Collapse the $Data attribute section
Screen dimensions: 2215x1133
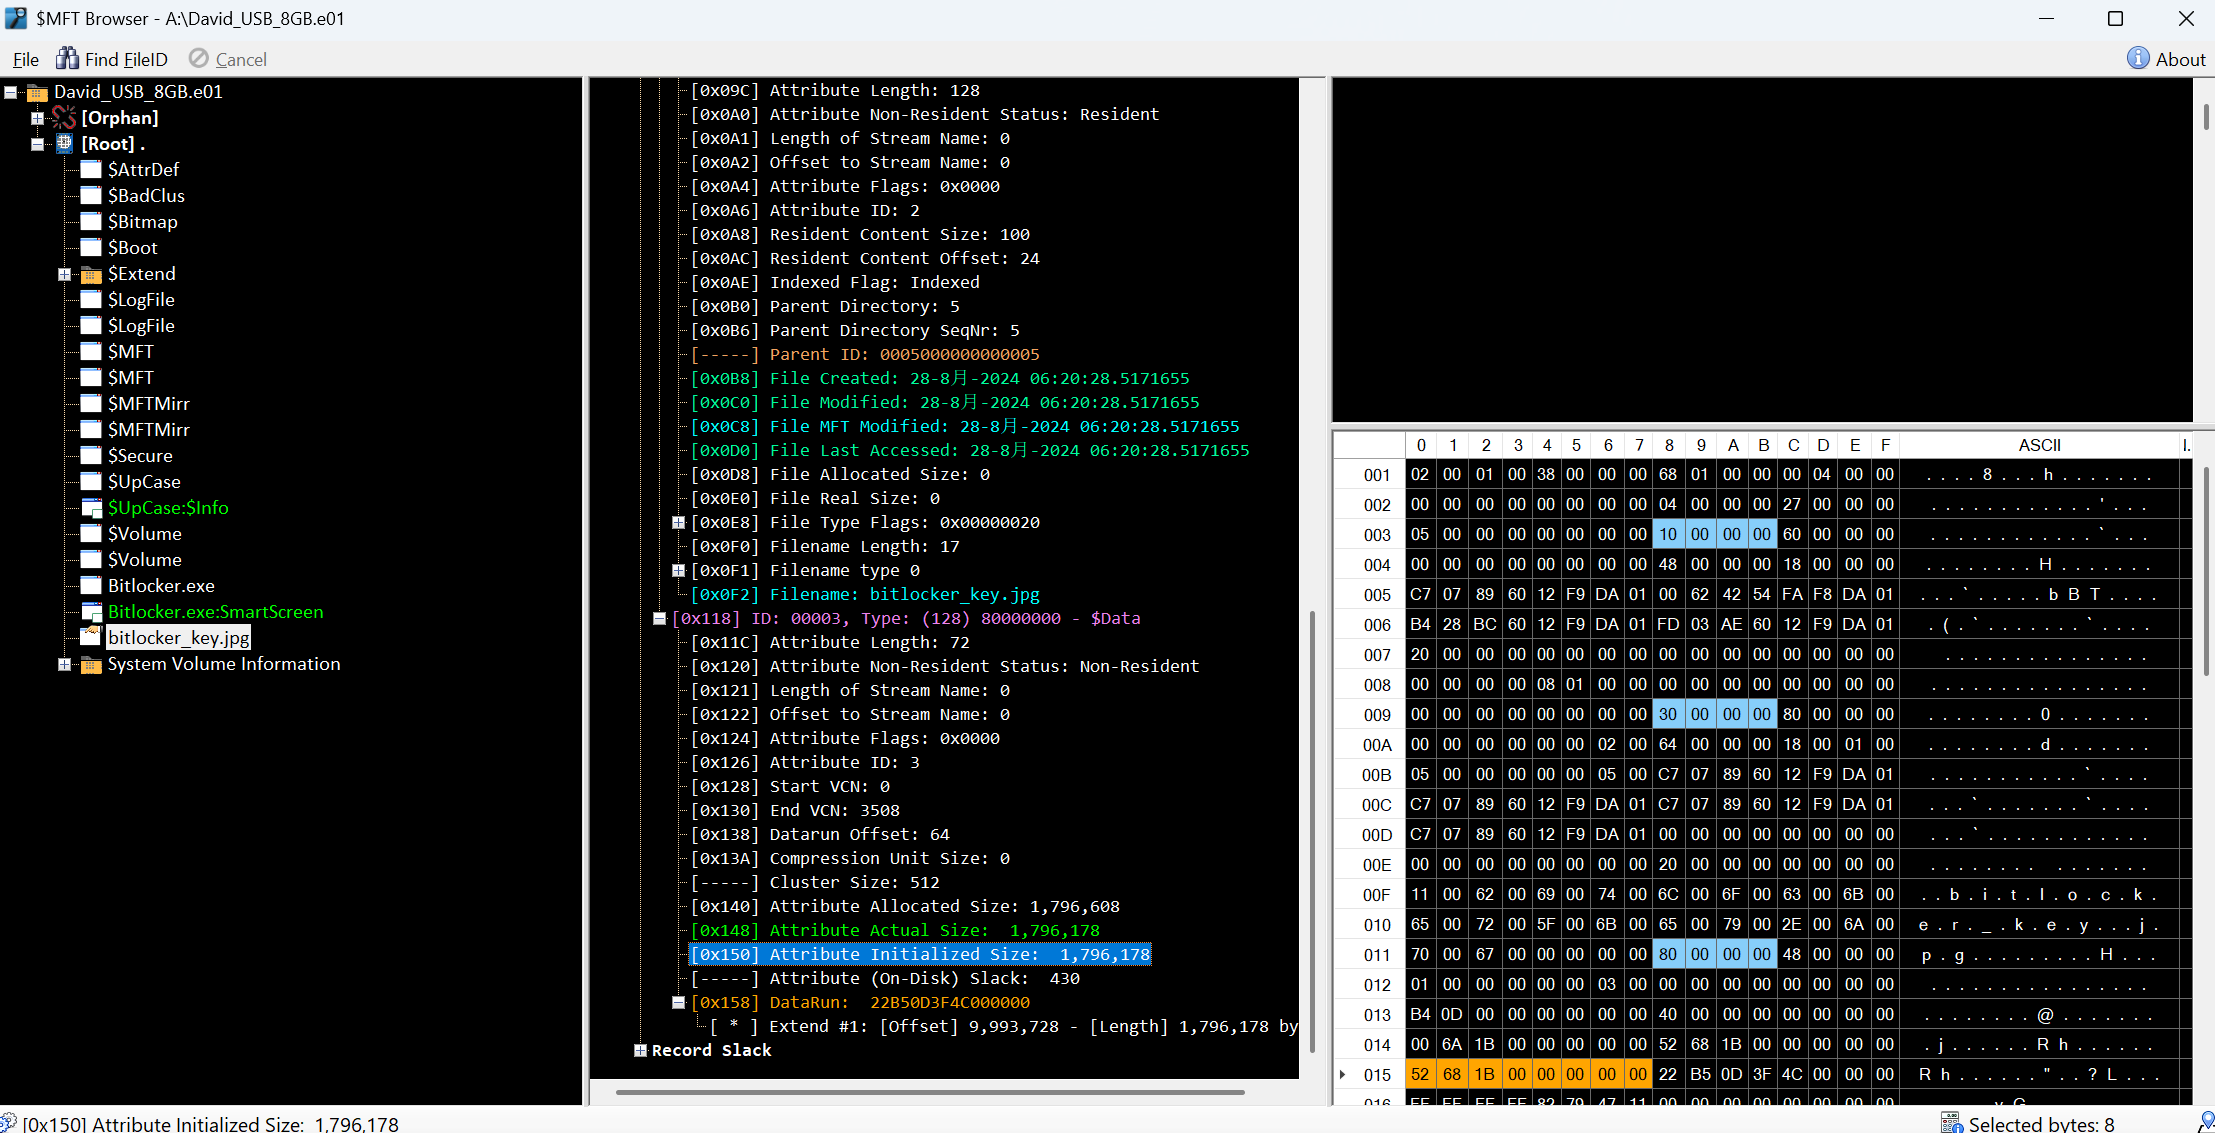tap(659, 619)
